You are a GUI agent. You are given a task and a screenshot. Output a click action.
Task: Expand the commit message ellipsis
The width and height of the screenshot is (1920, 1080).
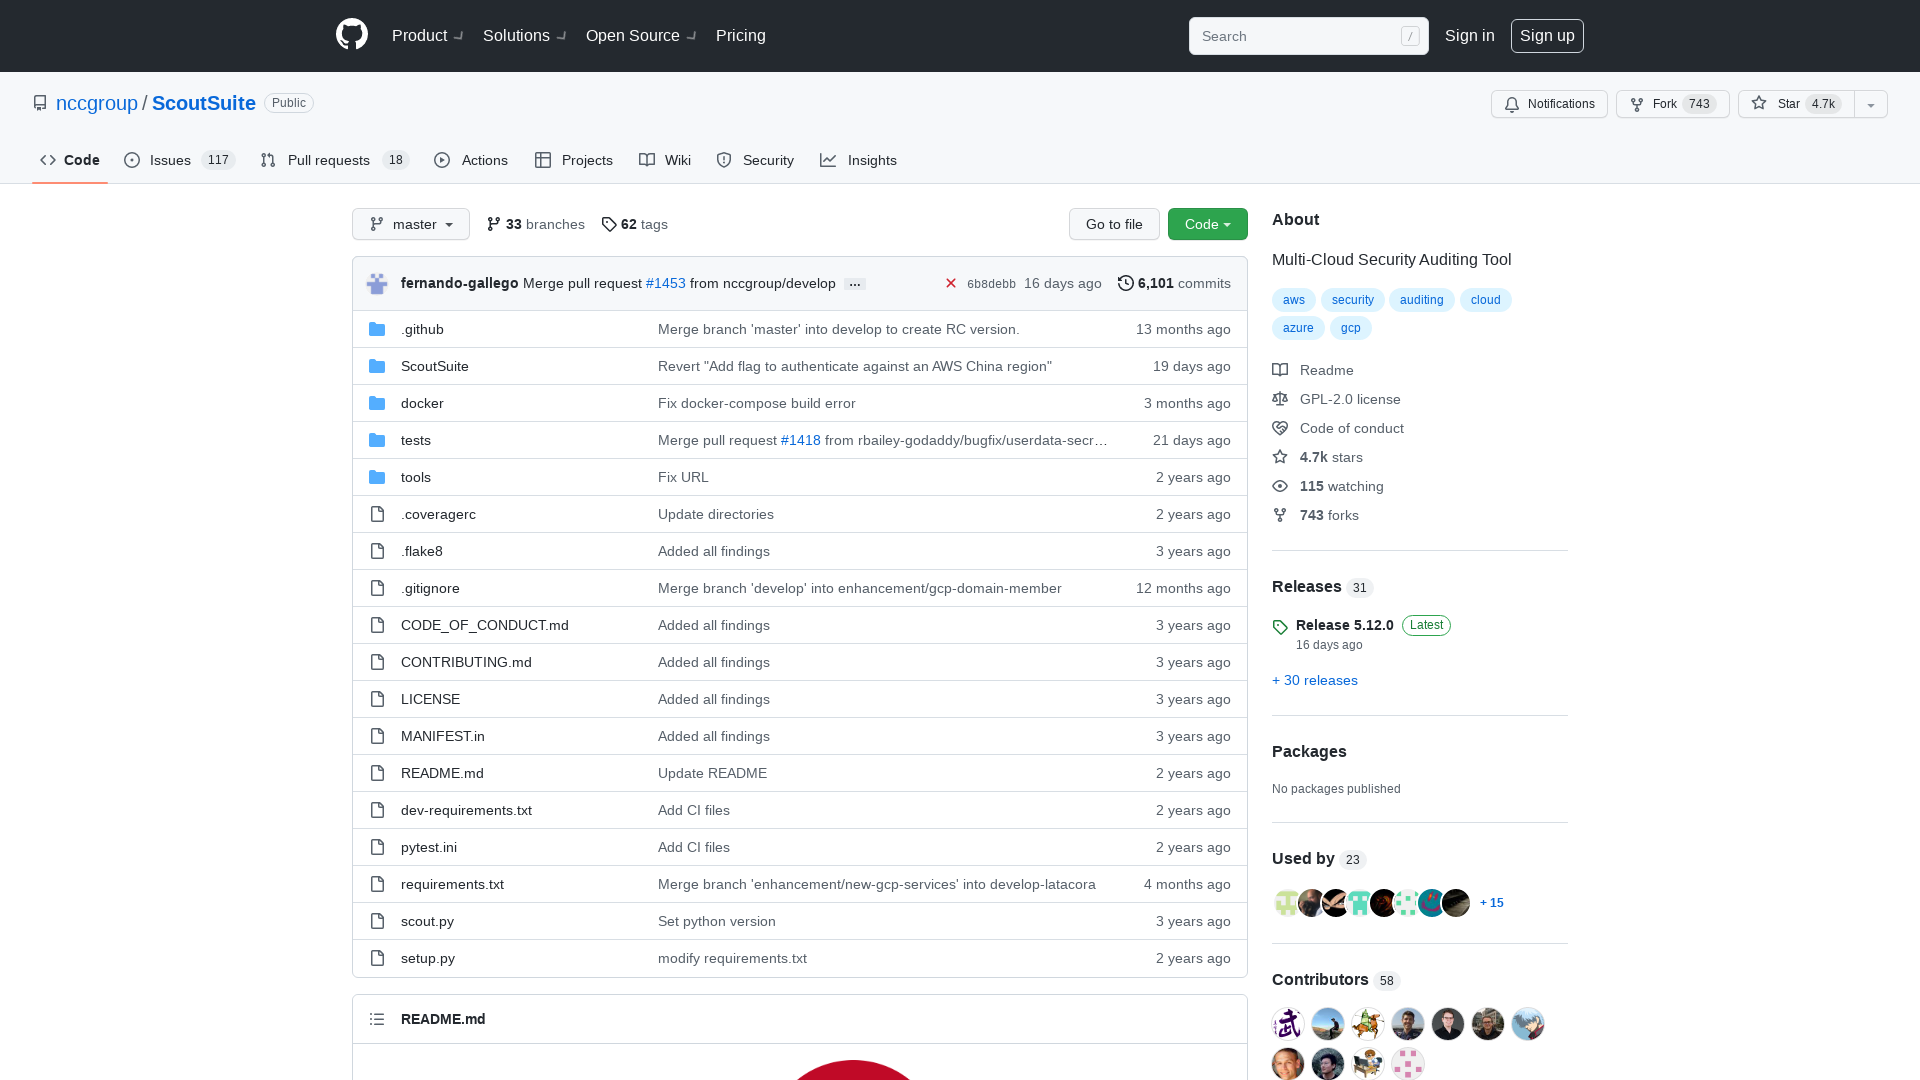(x=855, y=284)
